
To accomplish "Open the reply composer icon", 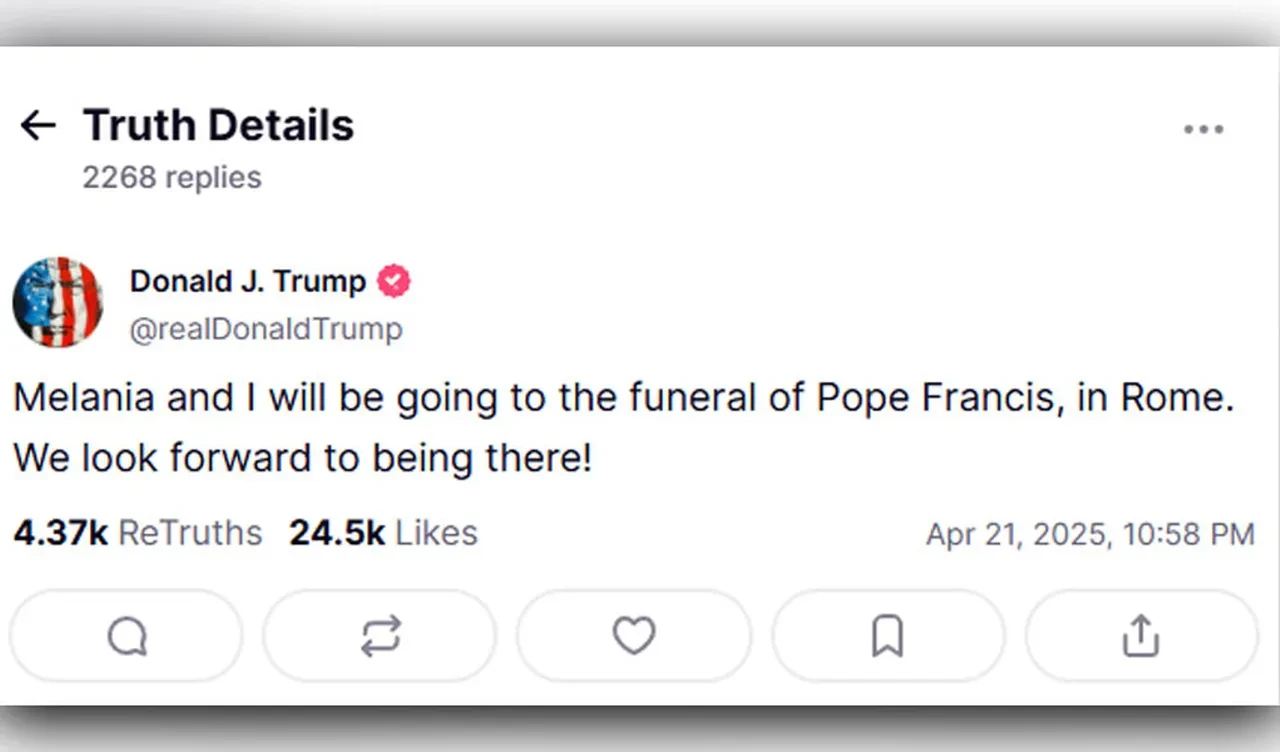I will click(x=126, y=636).
